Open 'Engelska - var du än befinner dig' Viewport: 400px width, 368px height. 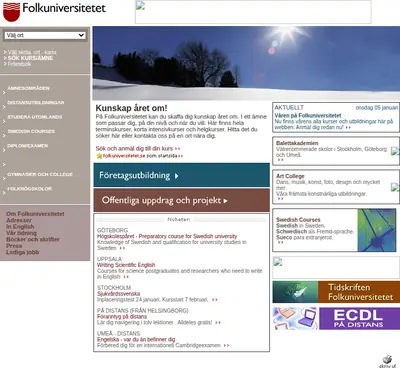coord(136,339)
